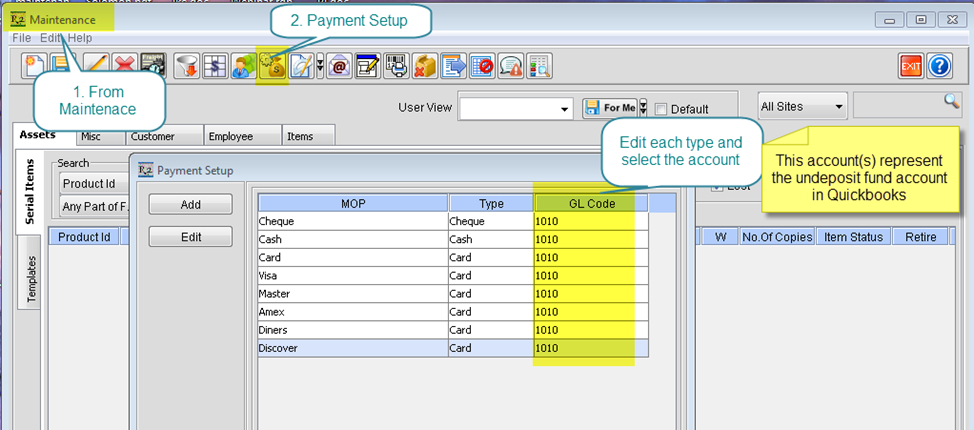
Task: Click the search magnifier icon
Action: pyautogui.click(x=951, y=101)
